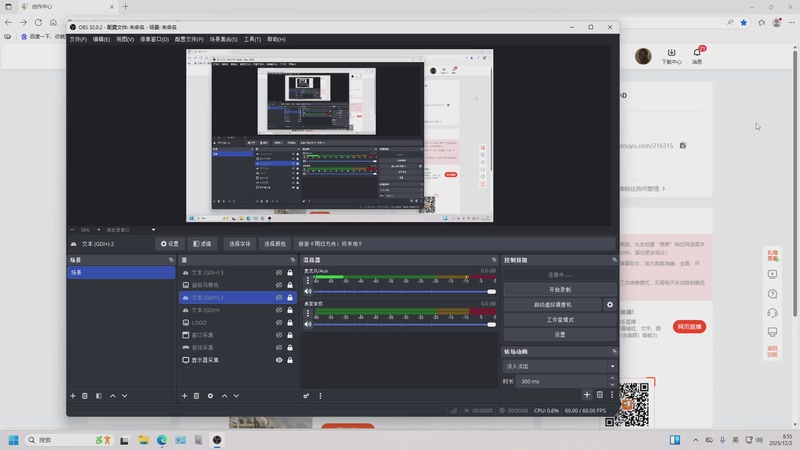
Task: Show the LOGO source eye icon
Action: [279, 322]
